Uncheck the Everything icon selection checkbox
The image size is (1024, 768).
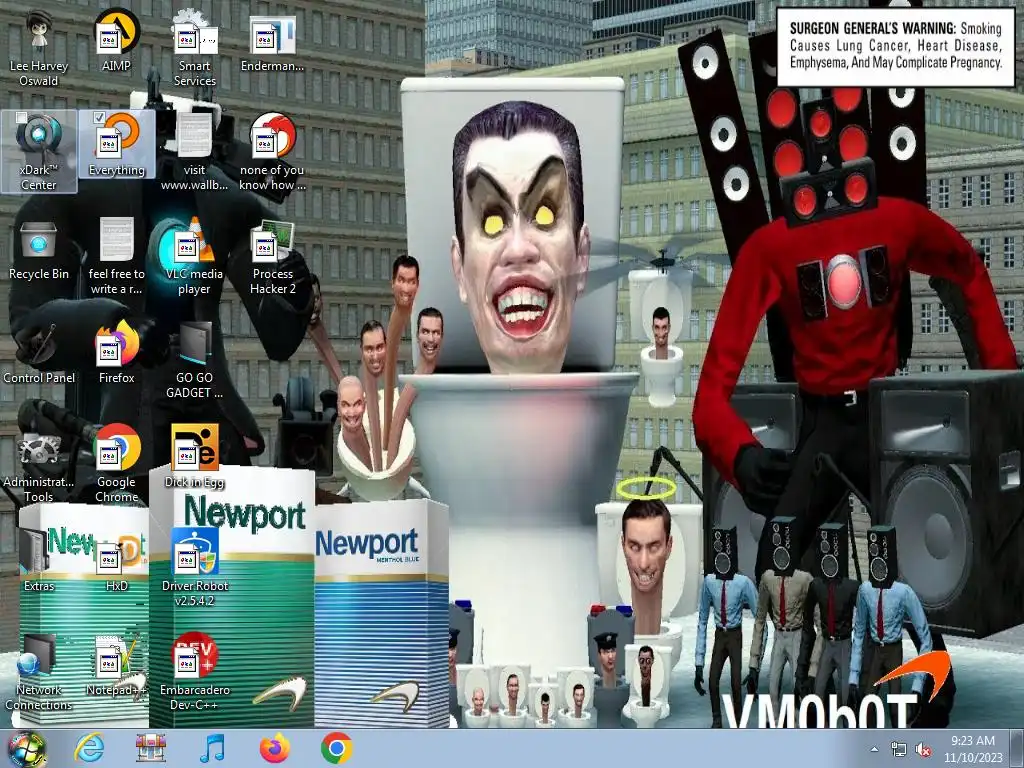[99, 118]
